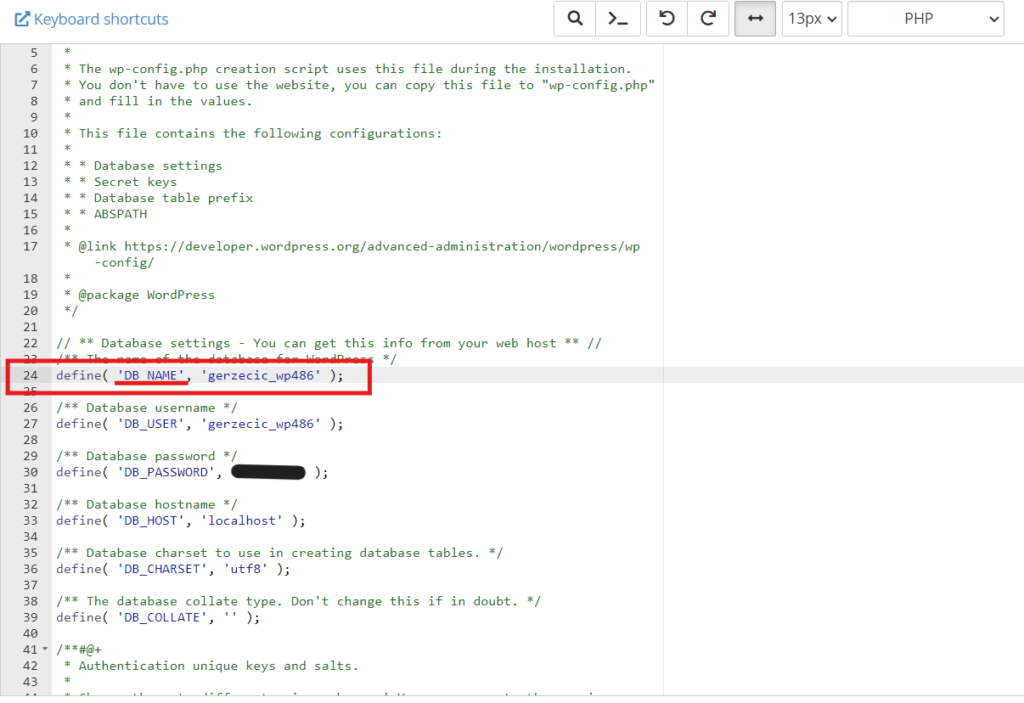Redo the last undone edit

(x=708, y=18)
